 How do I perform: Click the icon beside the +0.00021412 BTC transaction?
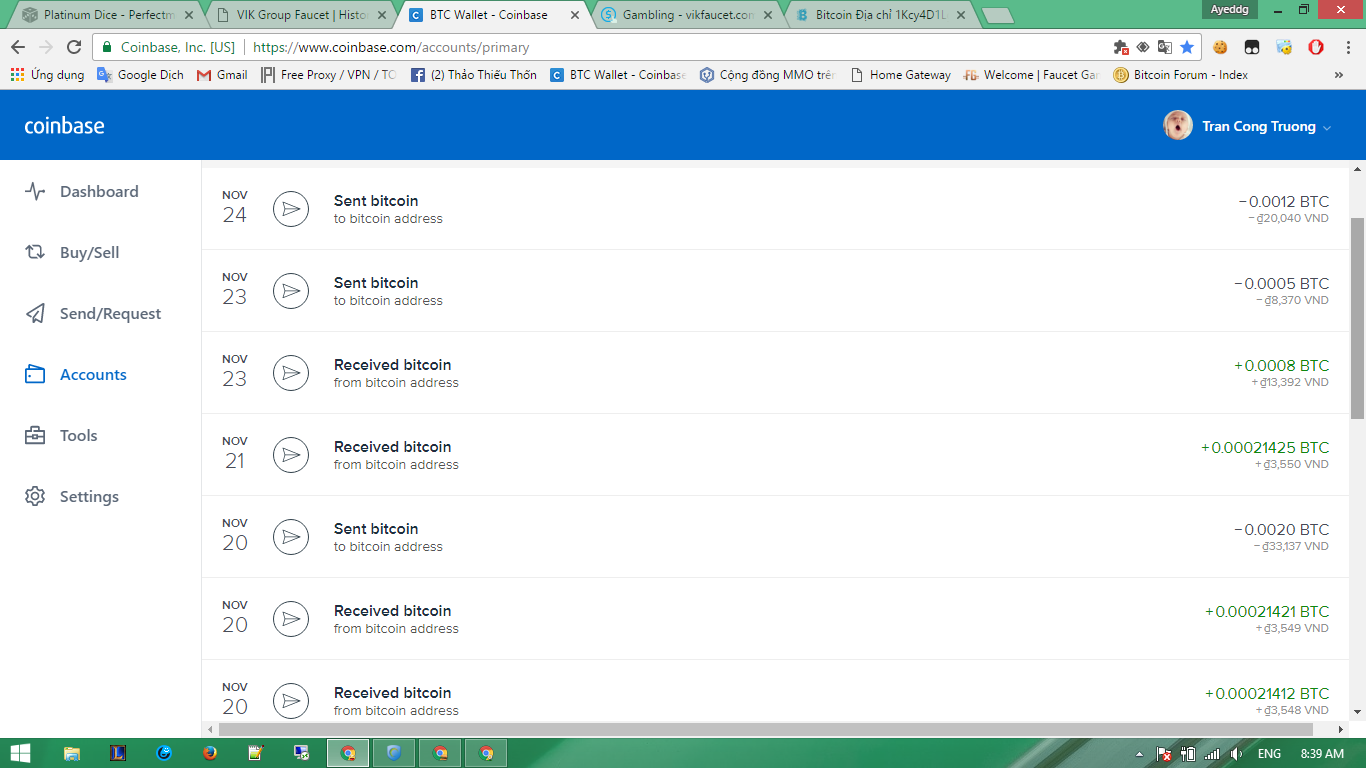tap(291, 701)
